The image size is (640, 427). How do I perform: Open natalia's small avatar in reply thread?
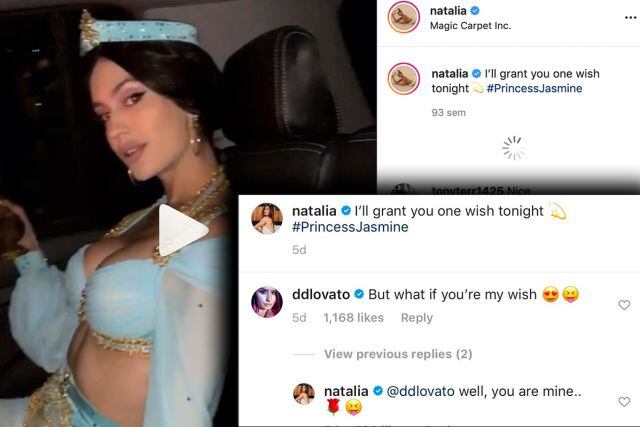click(x=304, y=394)
